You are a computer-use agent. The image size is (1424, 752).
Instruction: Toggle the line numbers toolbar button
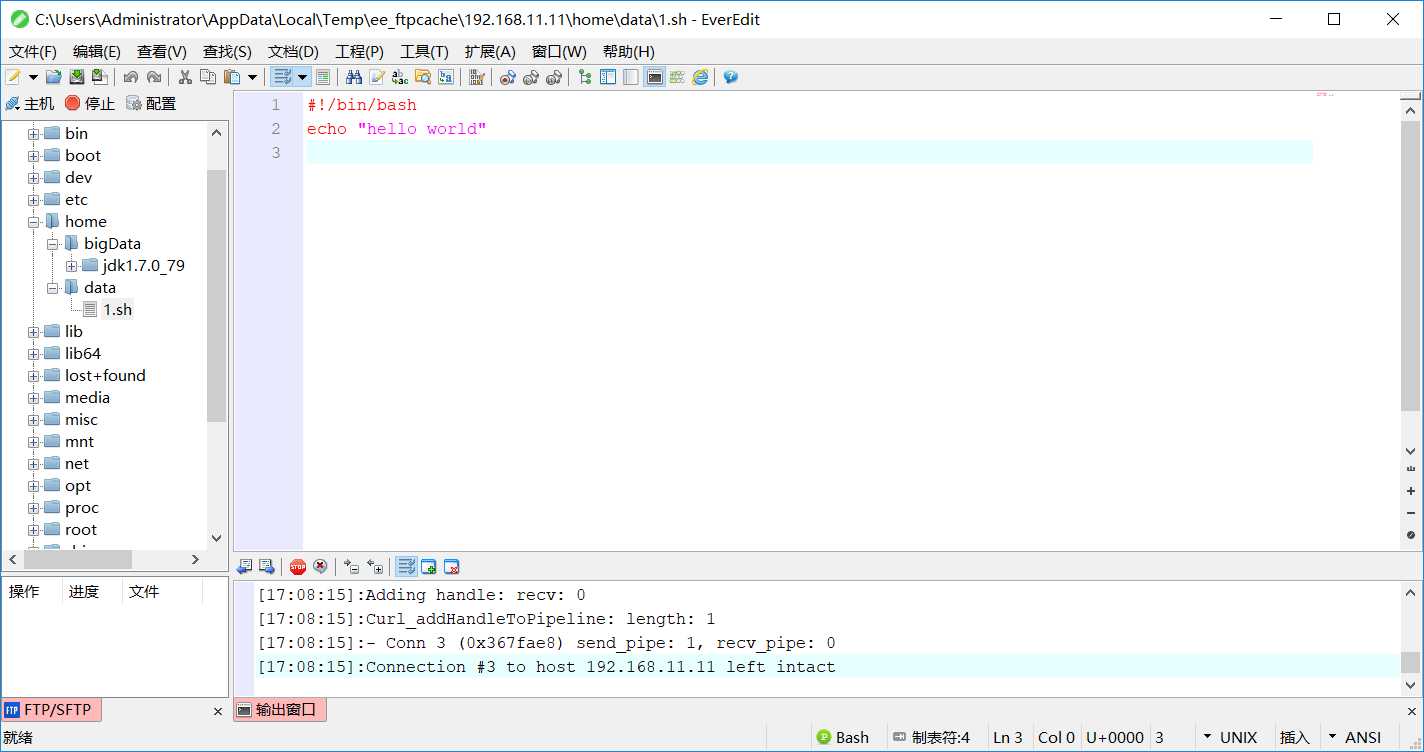(323, 77)
